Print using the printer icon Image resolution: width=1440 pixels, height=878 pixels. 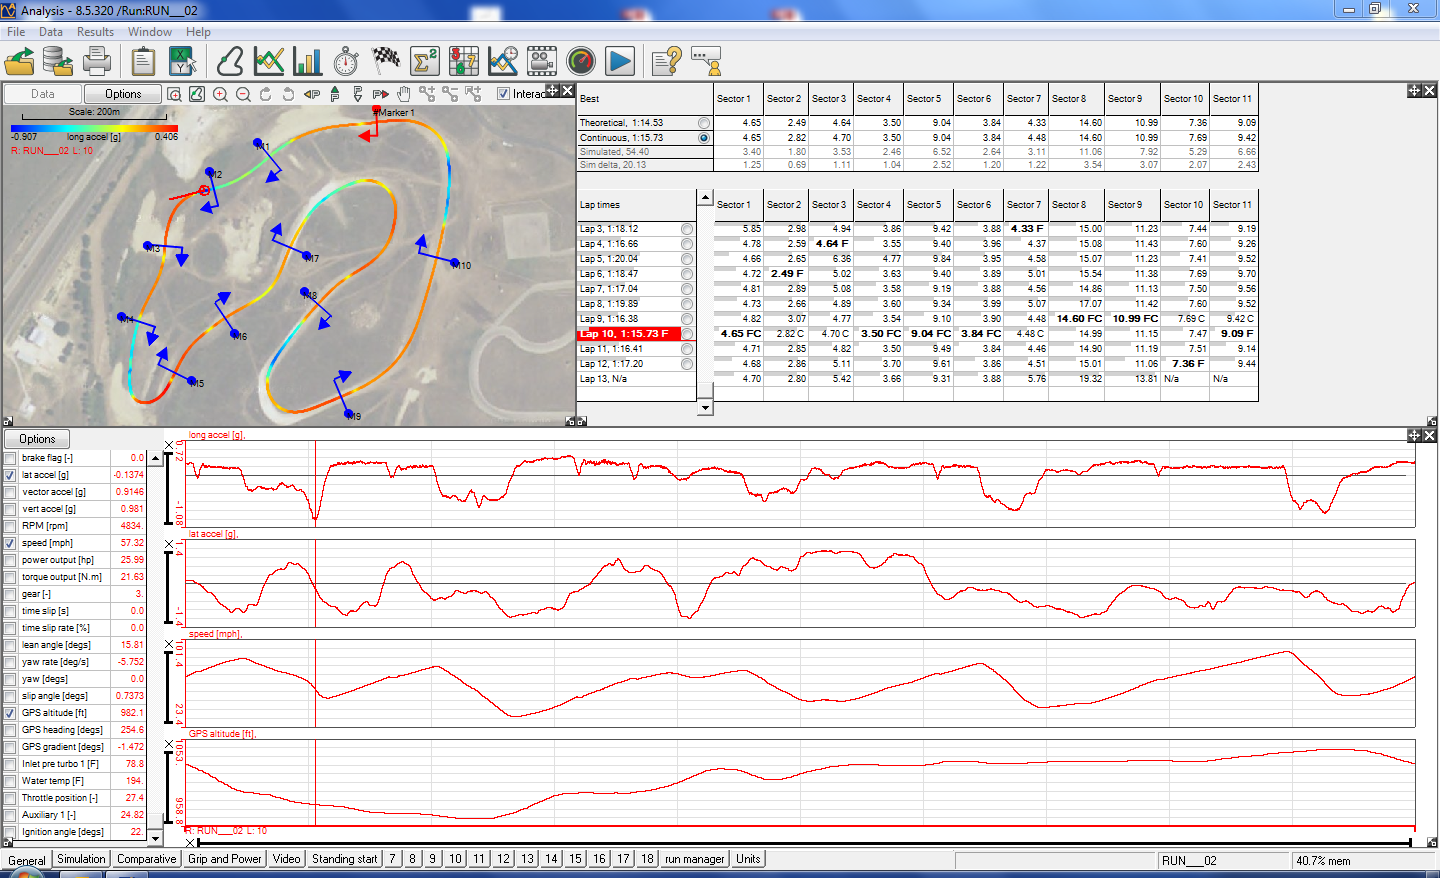97,62
